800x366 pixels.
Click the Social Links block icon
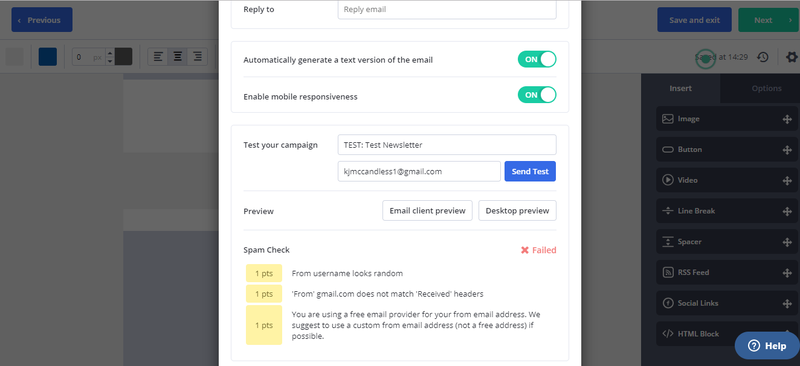[667, 303]
